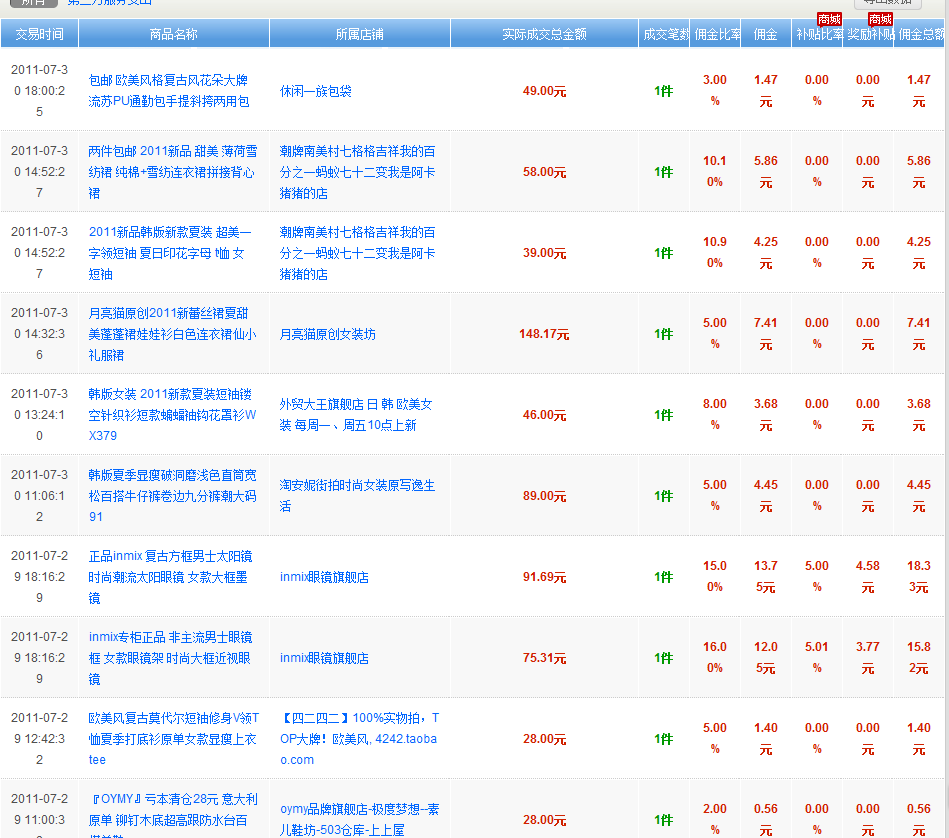Click the 5.01% subsidy rate value
Image resolution: width=949 pixels, height=838 pixels.
tap(817, 658)
